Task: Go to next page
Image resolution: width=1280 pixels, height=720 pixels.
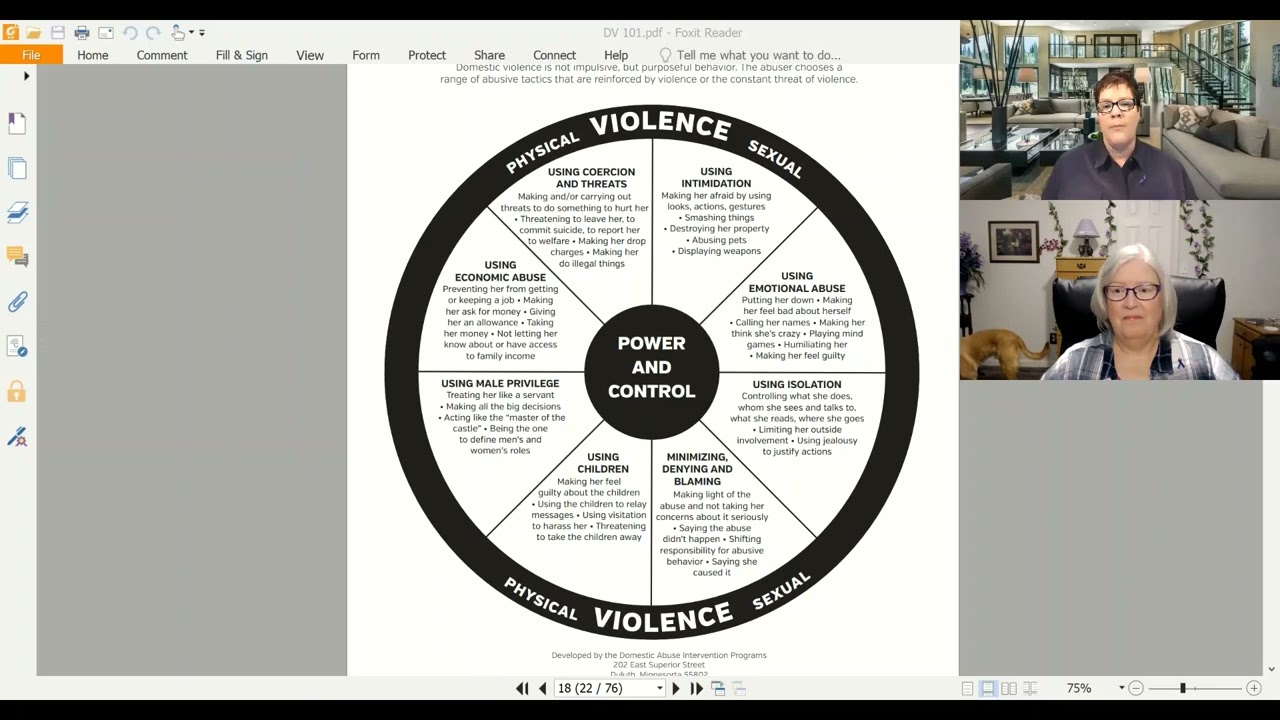Action: (676, 688)
